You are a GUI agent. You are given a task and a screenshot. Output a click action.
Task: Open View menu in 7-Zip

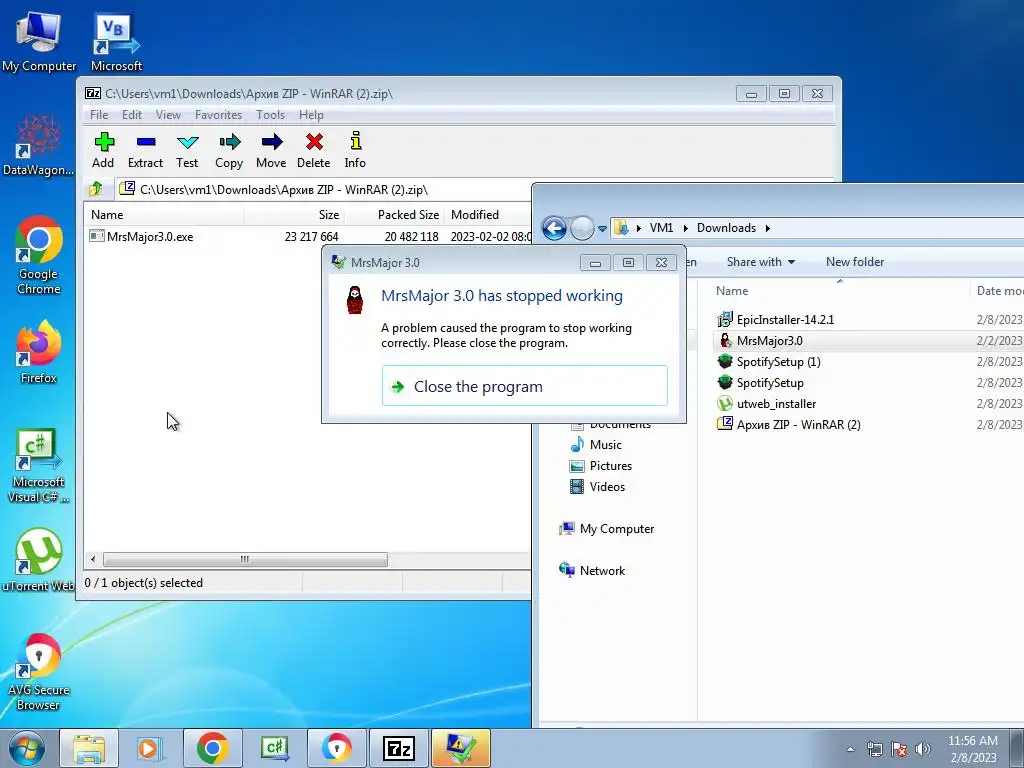point(168,115)
